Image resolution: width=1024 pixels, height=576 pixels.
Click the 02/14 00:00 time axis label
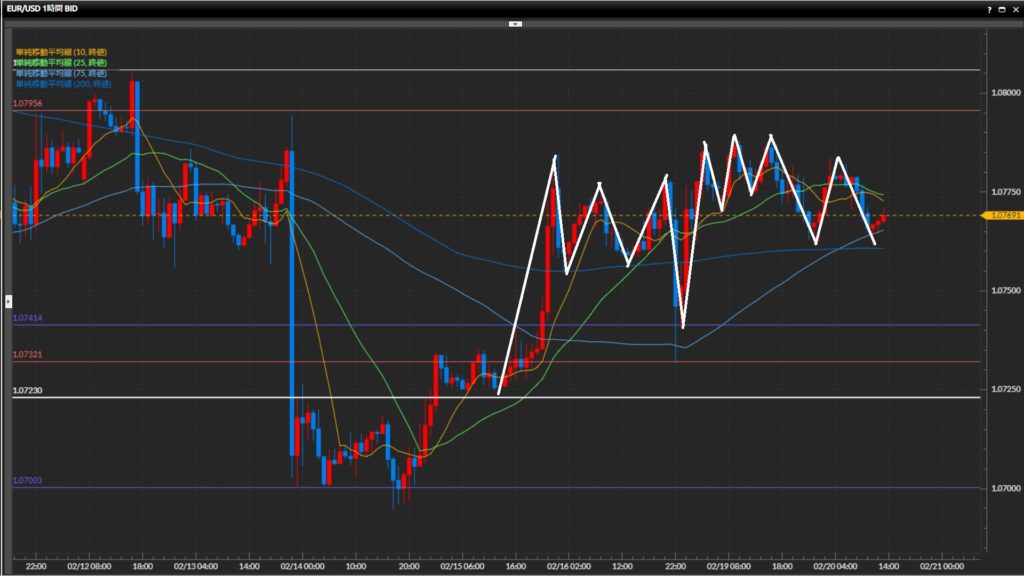pyautogui.click(x=302, y=564)
